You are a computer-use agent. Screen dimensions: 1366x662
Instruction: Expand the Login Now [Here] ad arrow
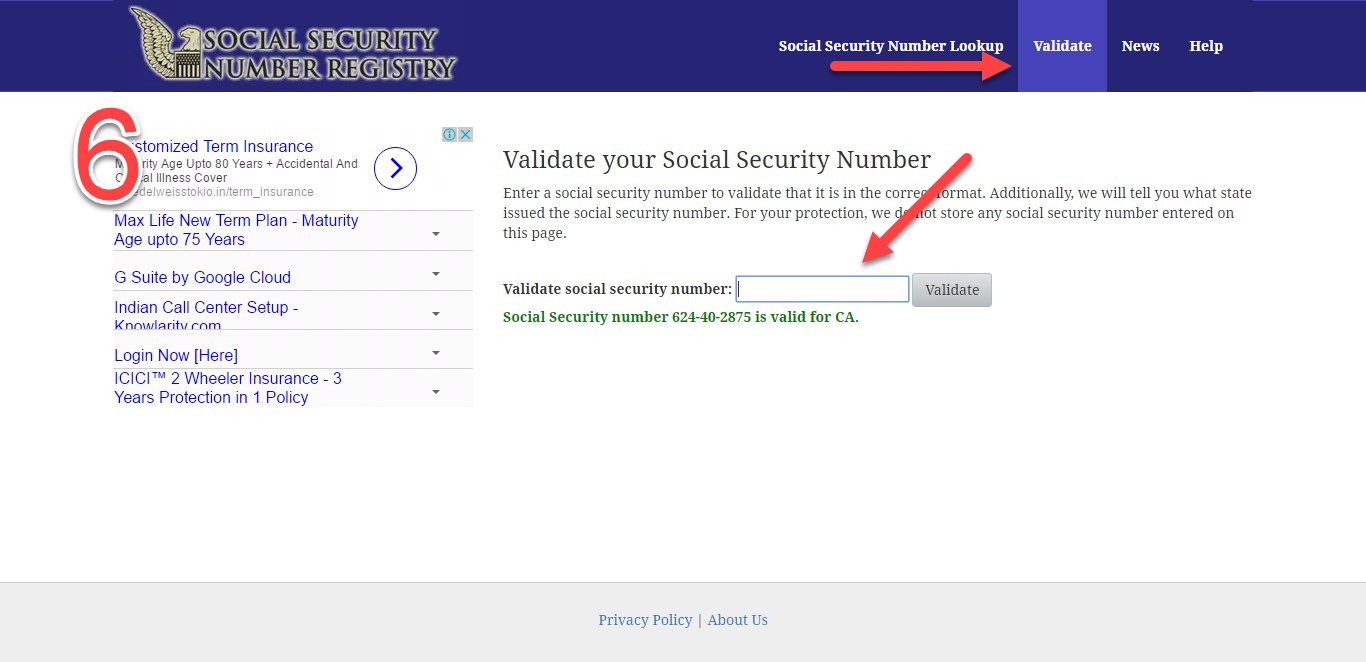[436, 353]
